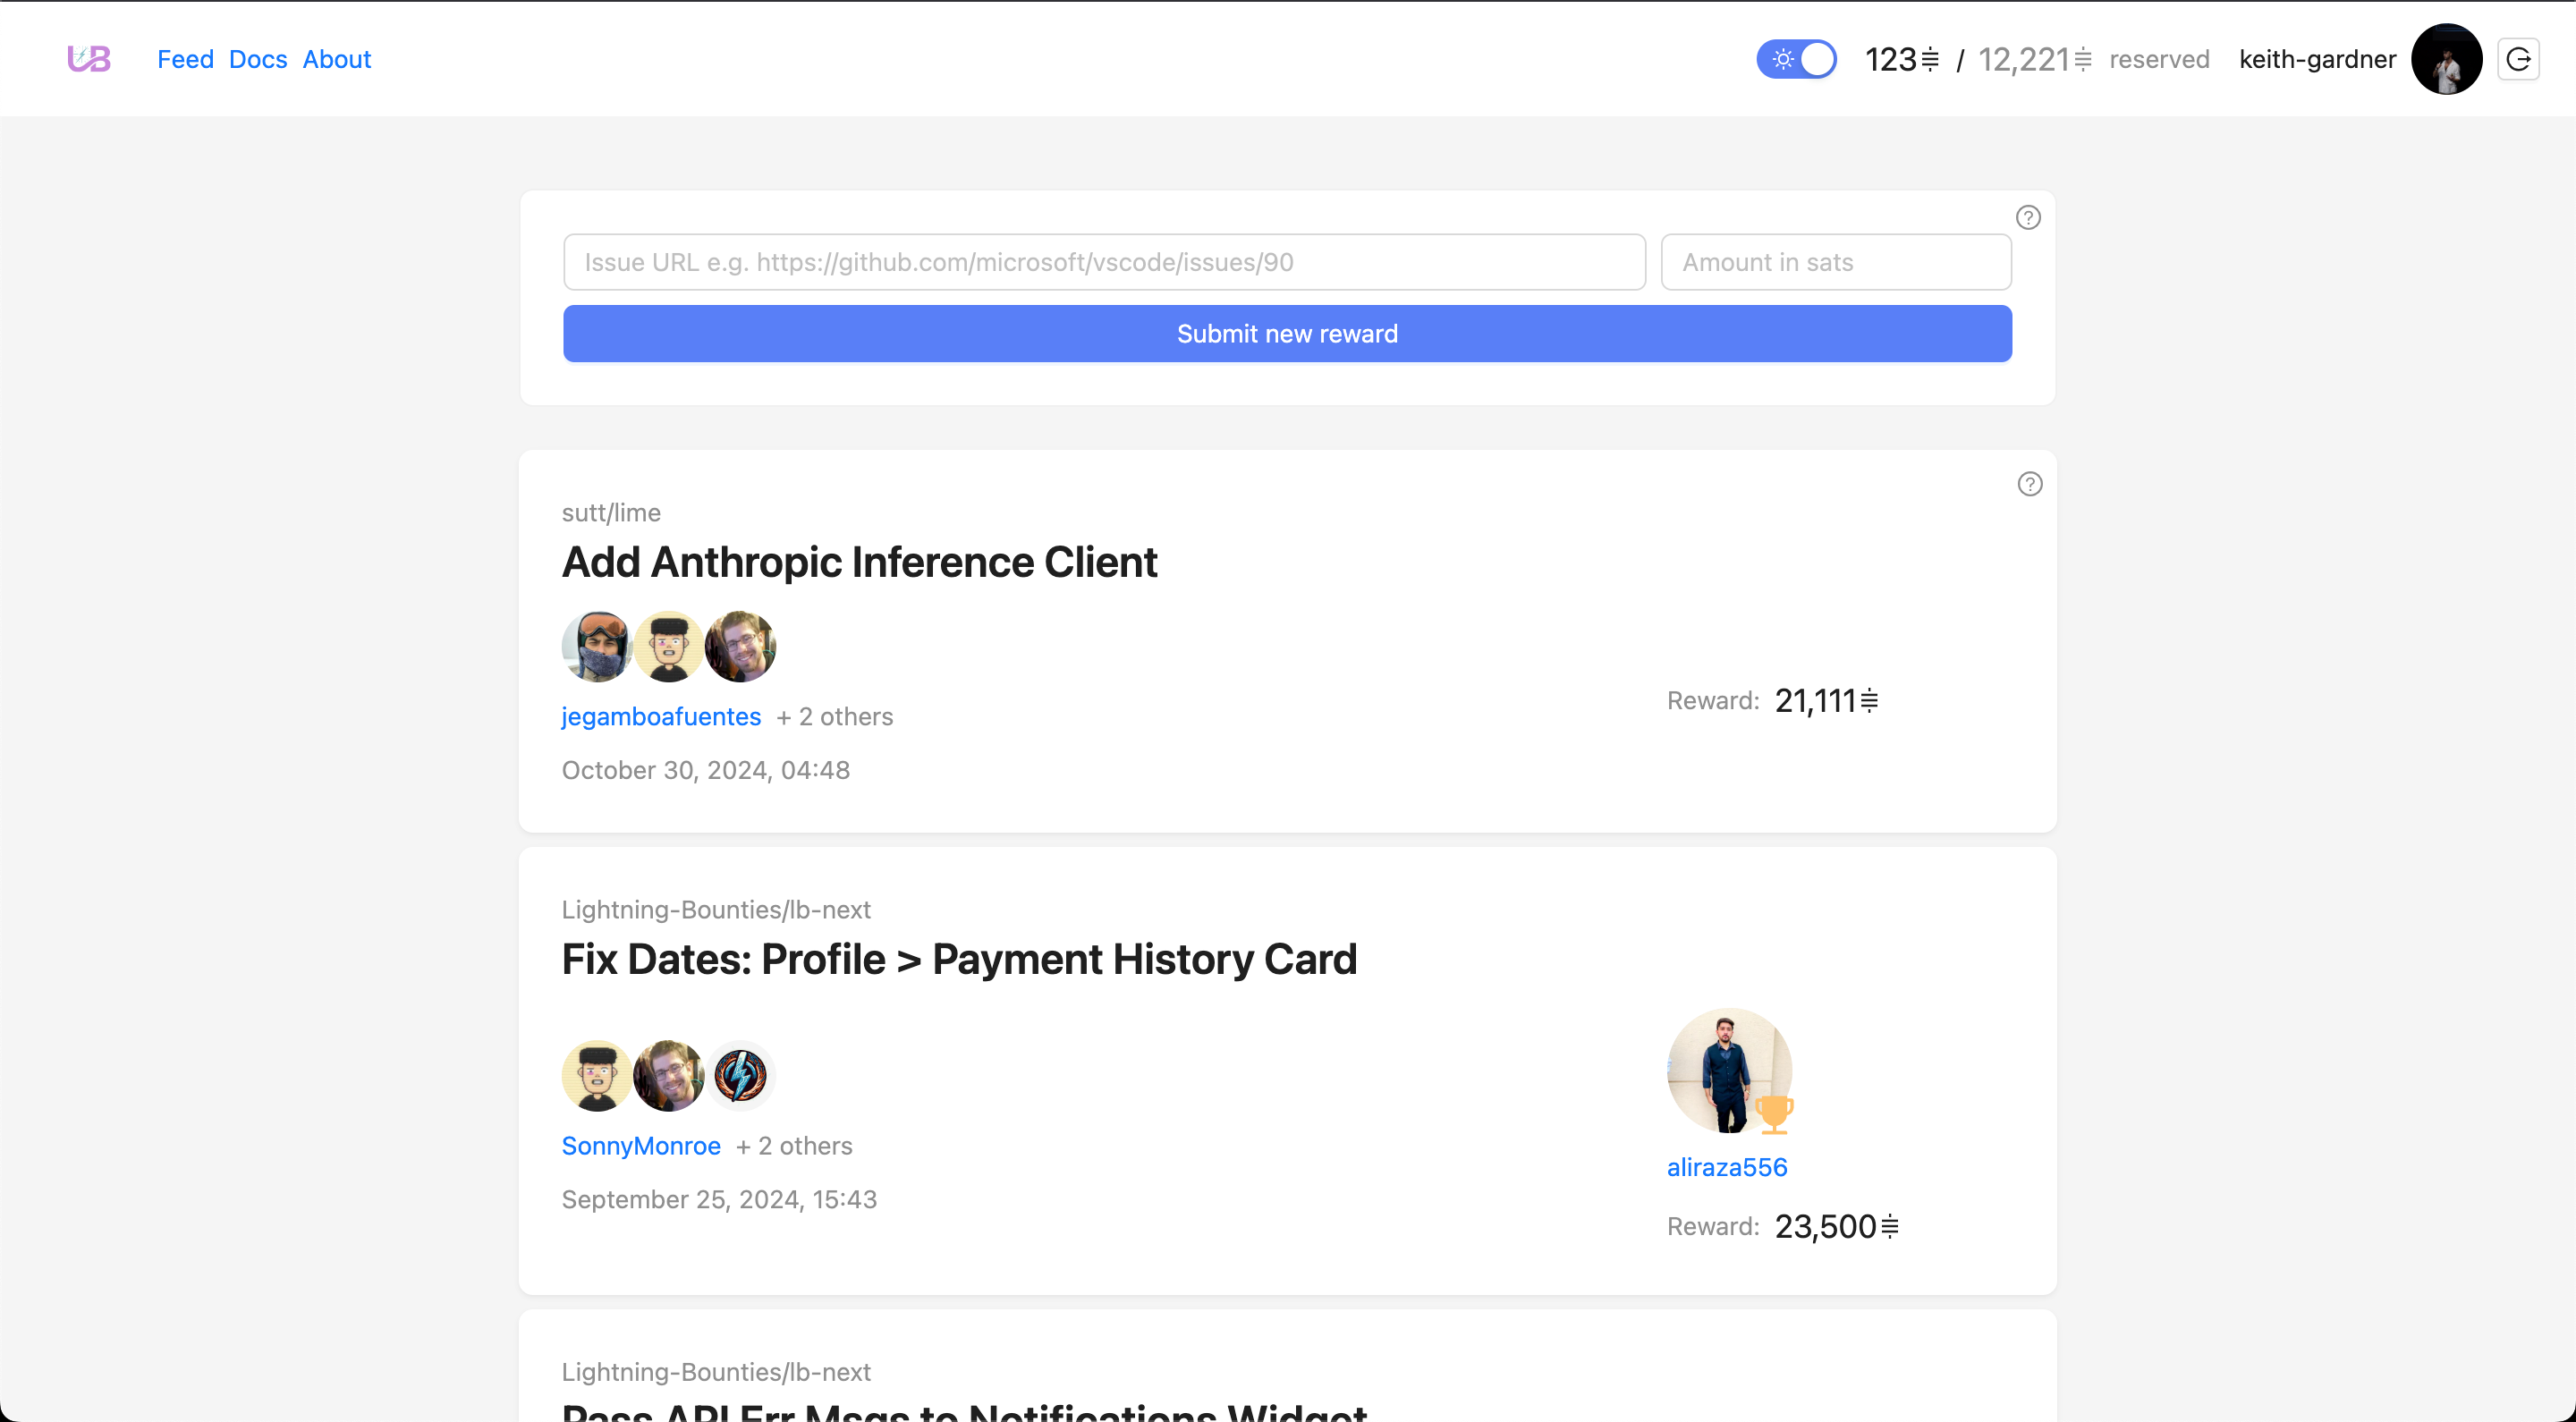Open jegamboafuentes profile link
This screenshot has height=1422, width=2576.
click(x=661, y=716)
